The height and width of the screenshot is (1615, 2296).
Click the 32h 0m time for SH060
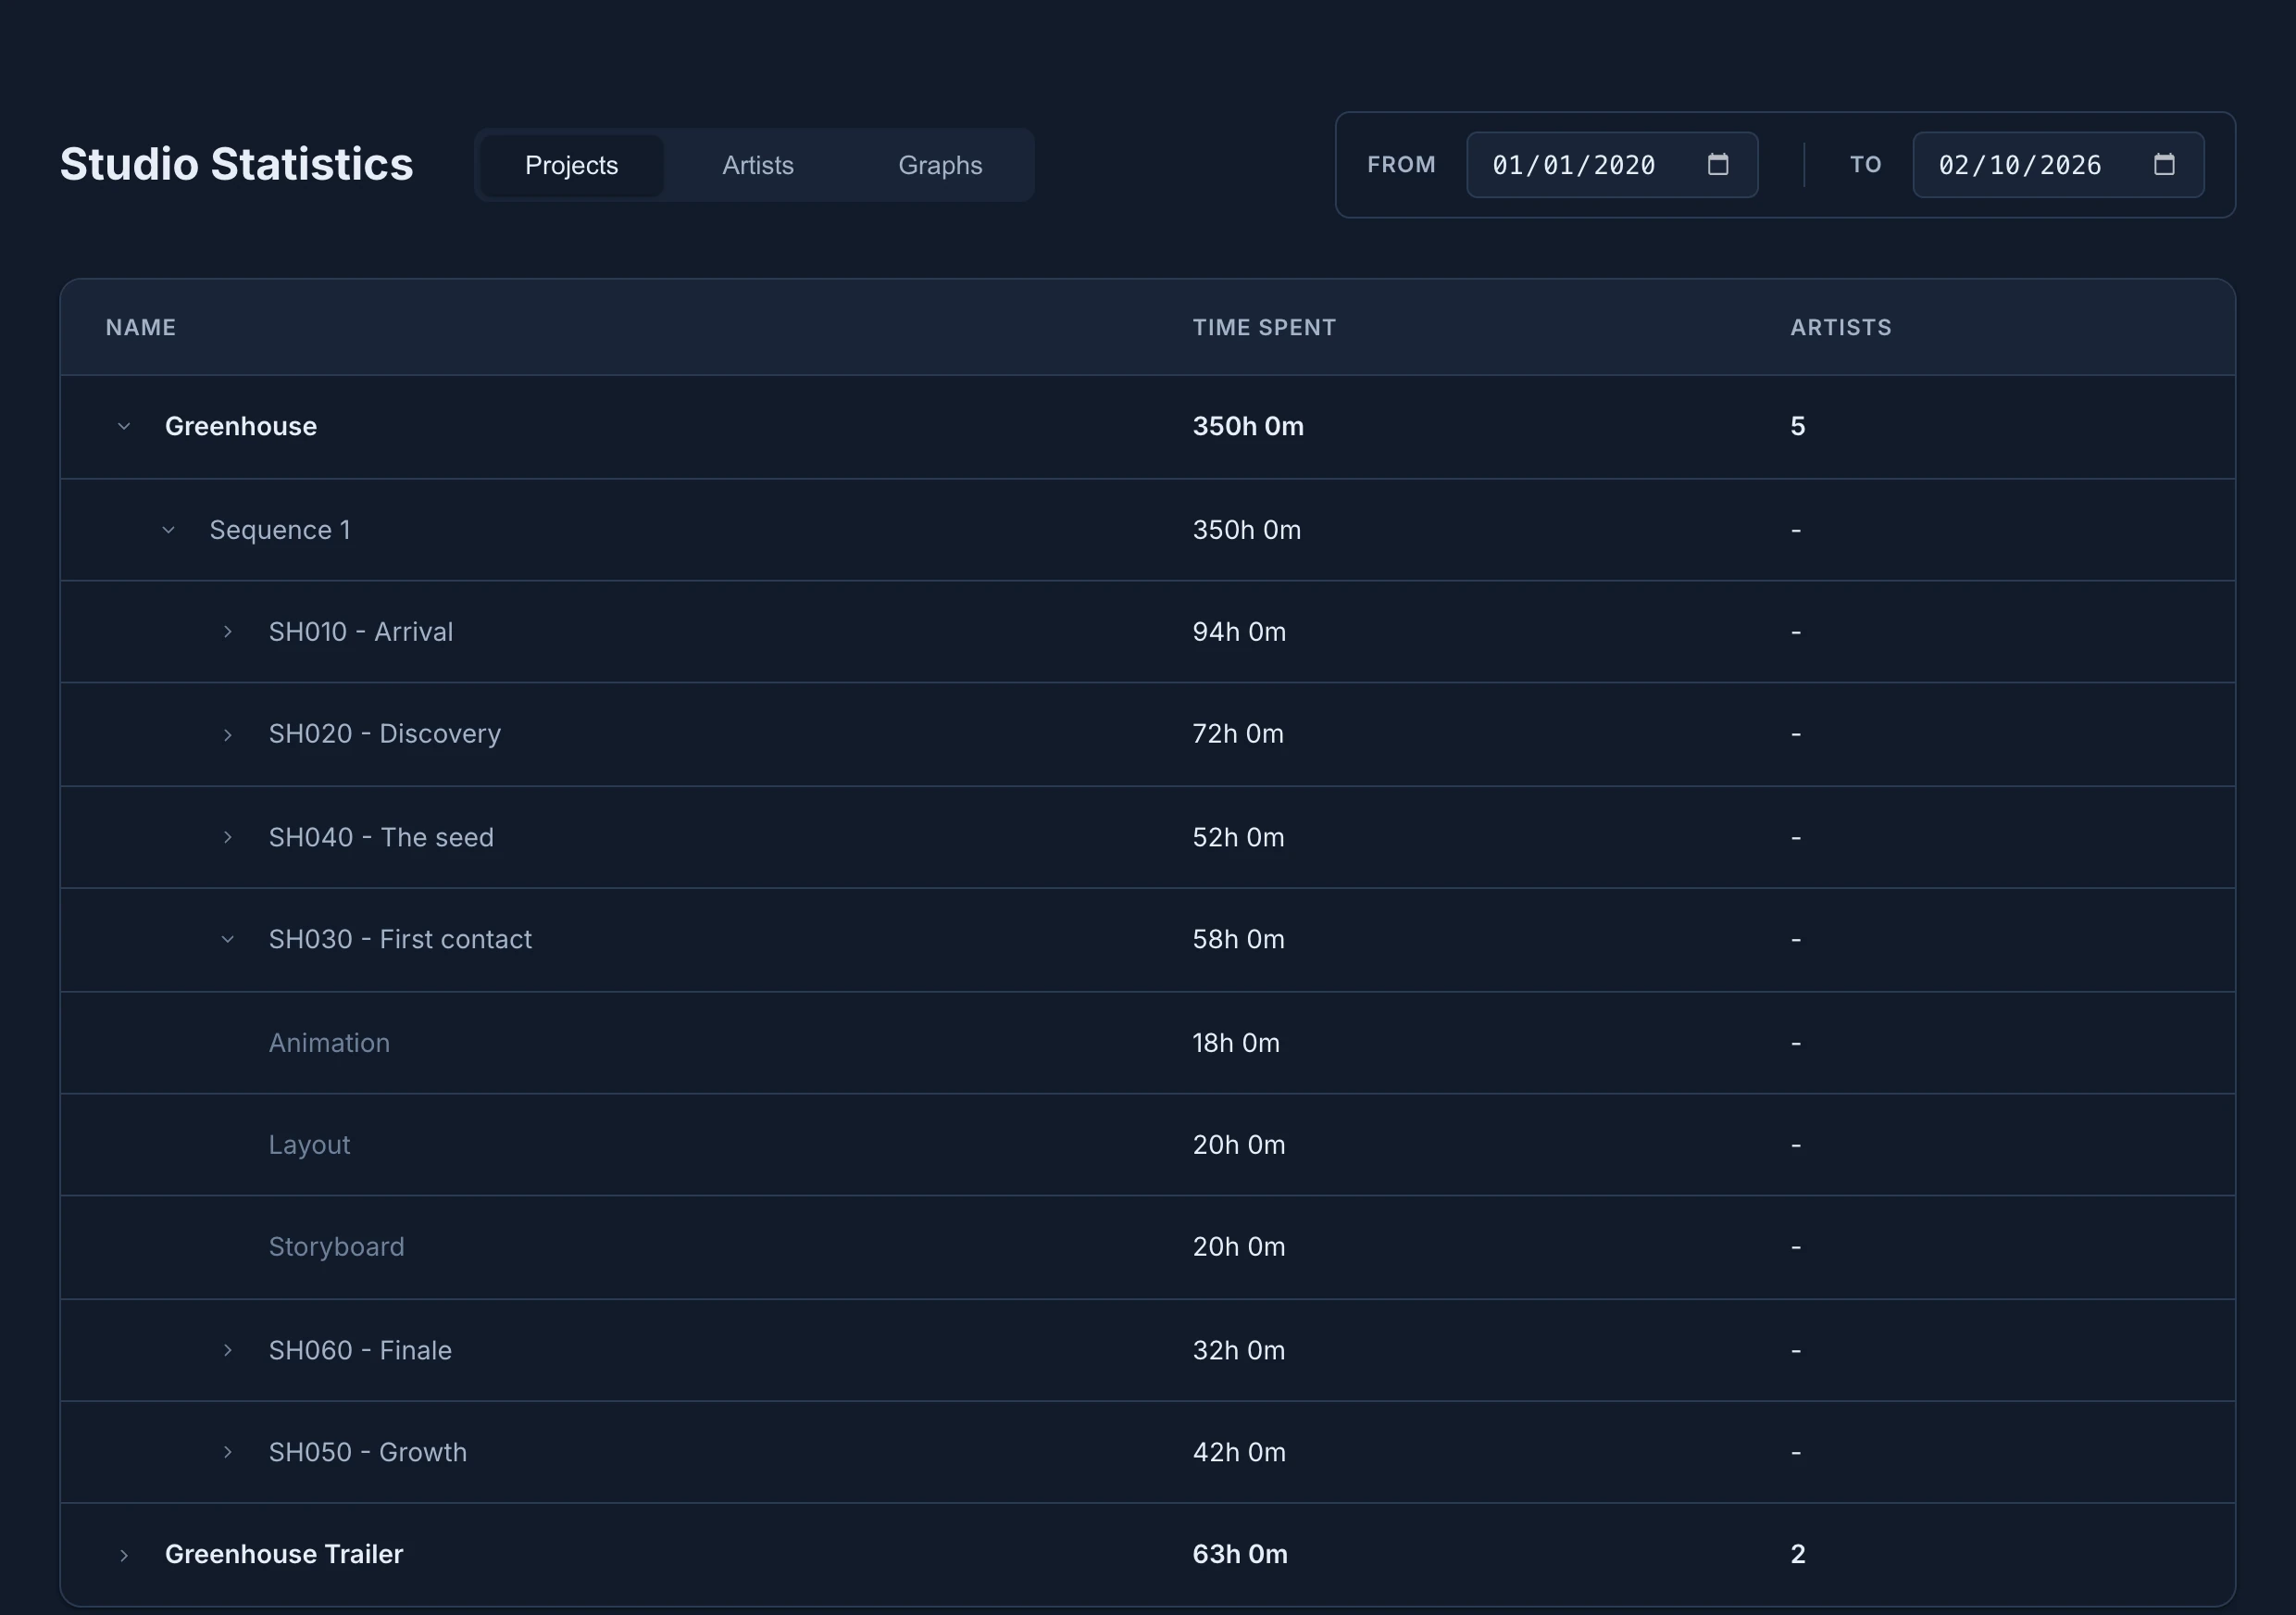tap(1239, 1350)
